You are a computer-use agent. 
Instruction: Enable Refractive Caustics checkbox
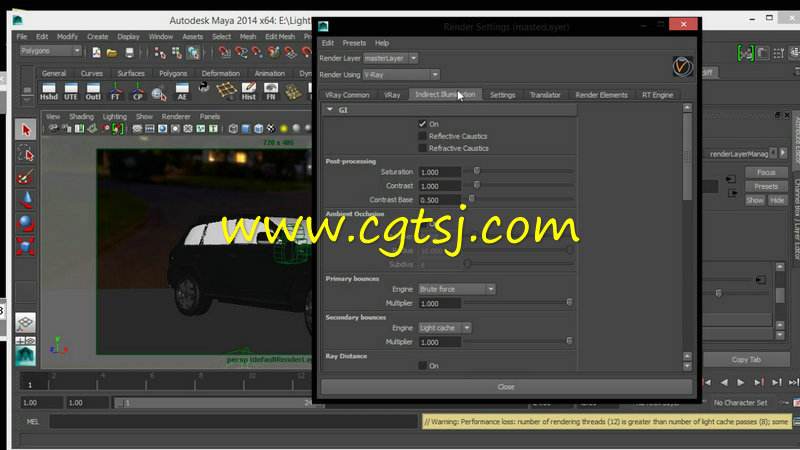422,148
